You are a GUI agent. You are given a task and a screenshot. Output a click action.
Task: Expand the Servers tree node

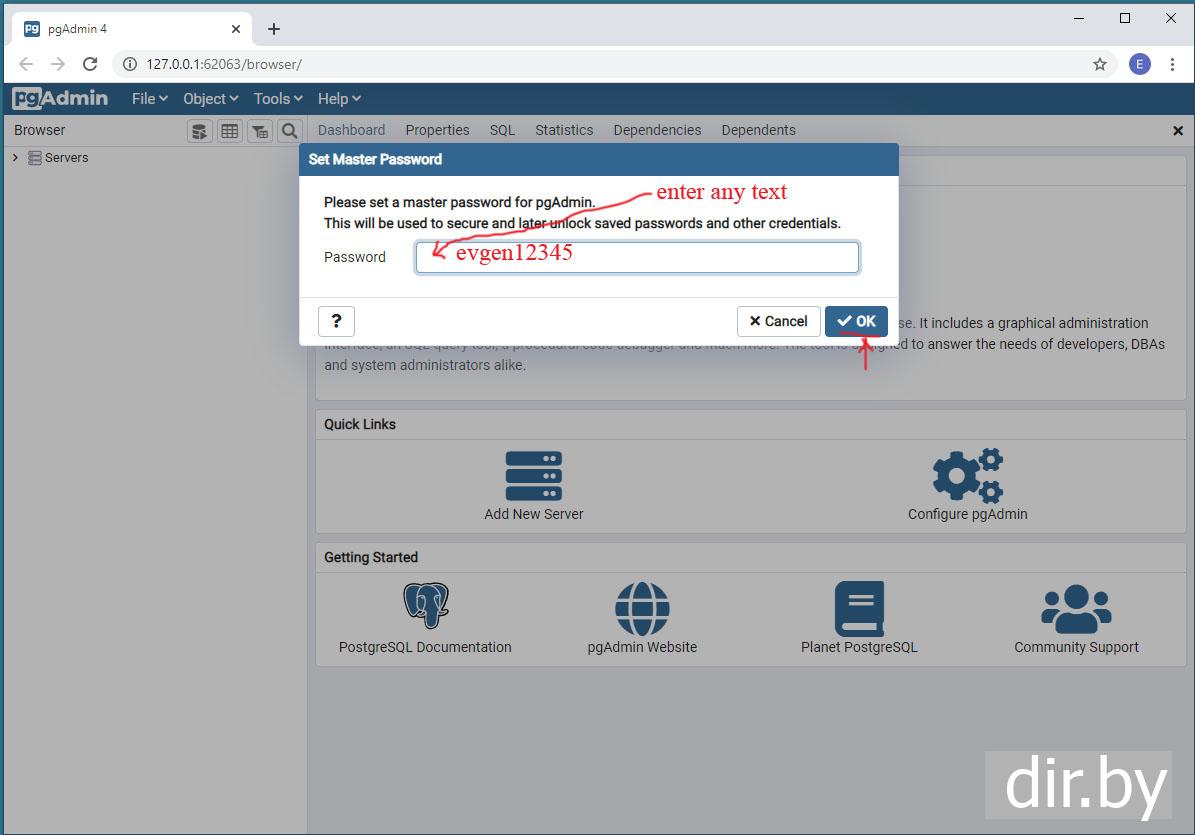15,158
